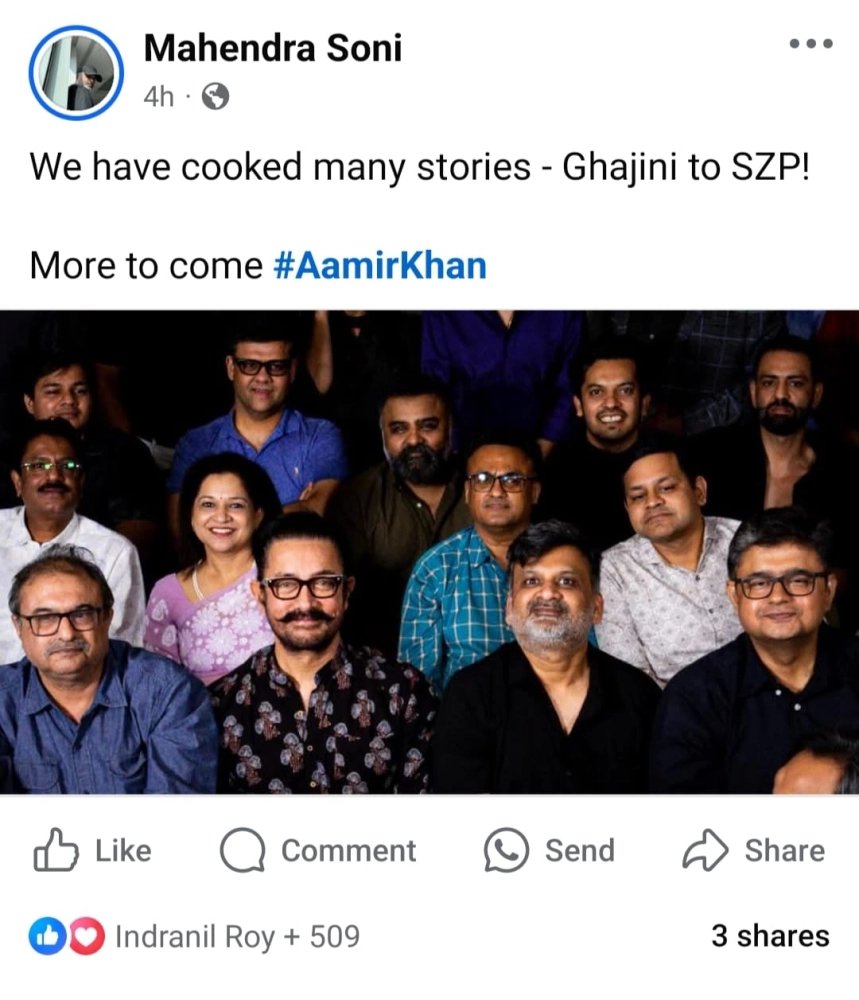This screenshot has height=1000, width=859.
Task: Click the globe public audience icon
Action: tap(215, 97)
